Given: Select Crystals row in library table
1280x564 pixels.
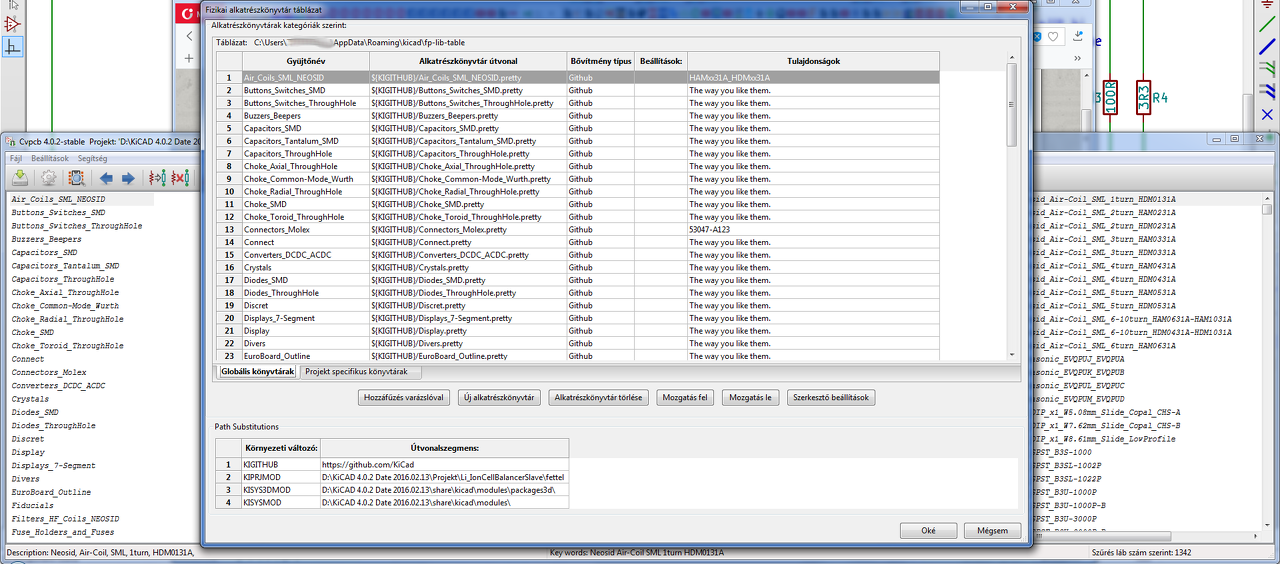Looking at the screenshot, I should 305,267.
